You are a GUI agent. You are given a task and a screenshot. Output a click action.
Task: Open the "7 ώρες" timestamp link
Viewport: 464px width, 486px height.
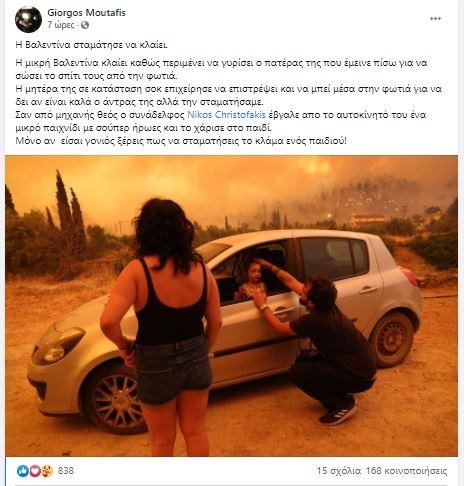61,25
